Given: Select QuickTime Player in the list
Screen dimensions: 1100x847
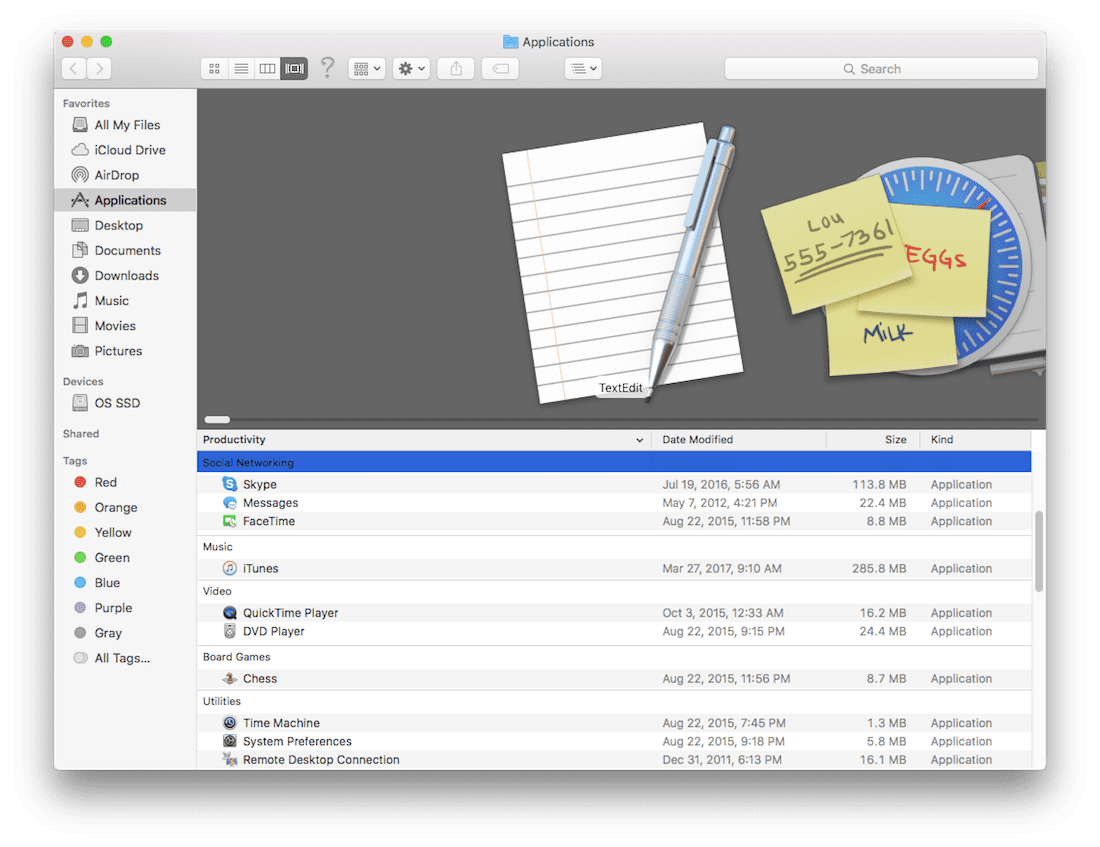Looking at the screenshot, I should [290, 613].
